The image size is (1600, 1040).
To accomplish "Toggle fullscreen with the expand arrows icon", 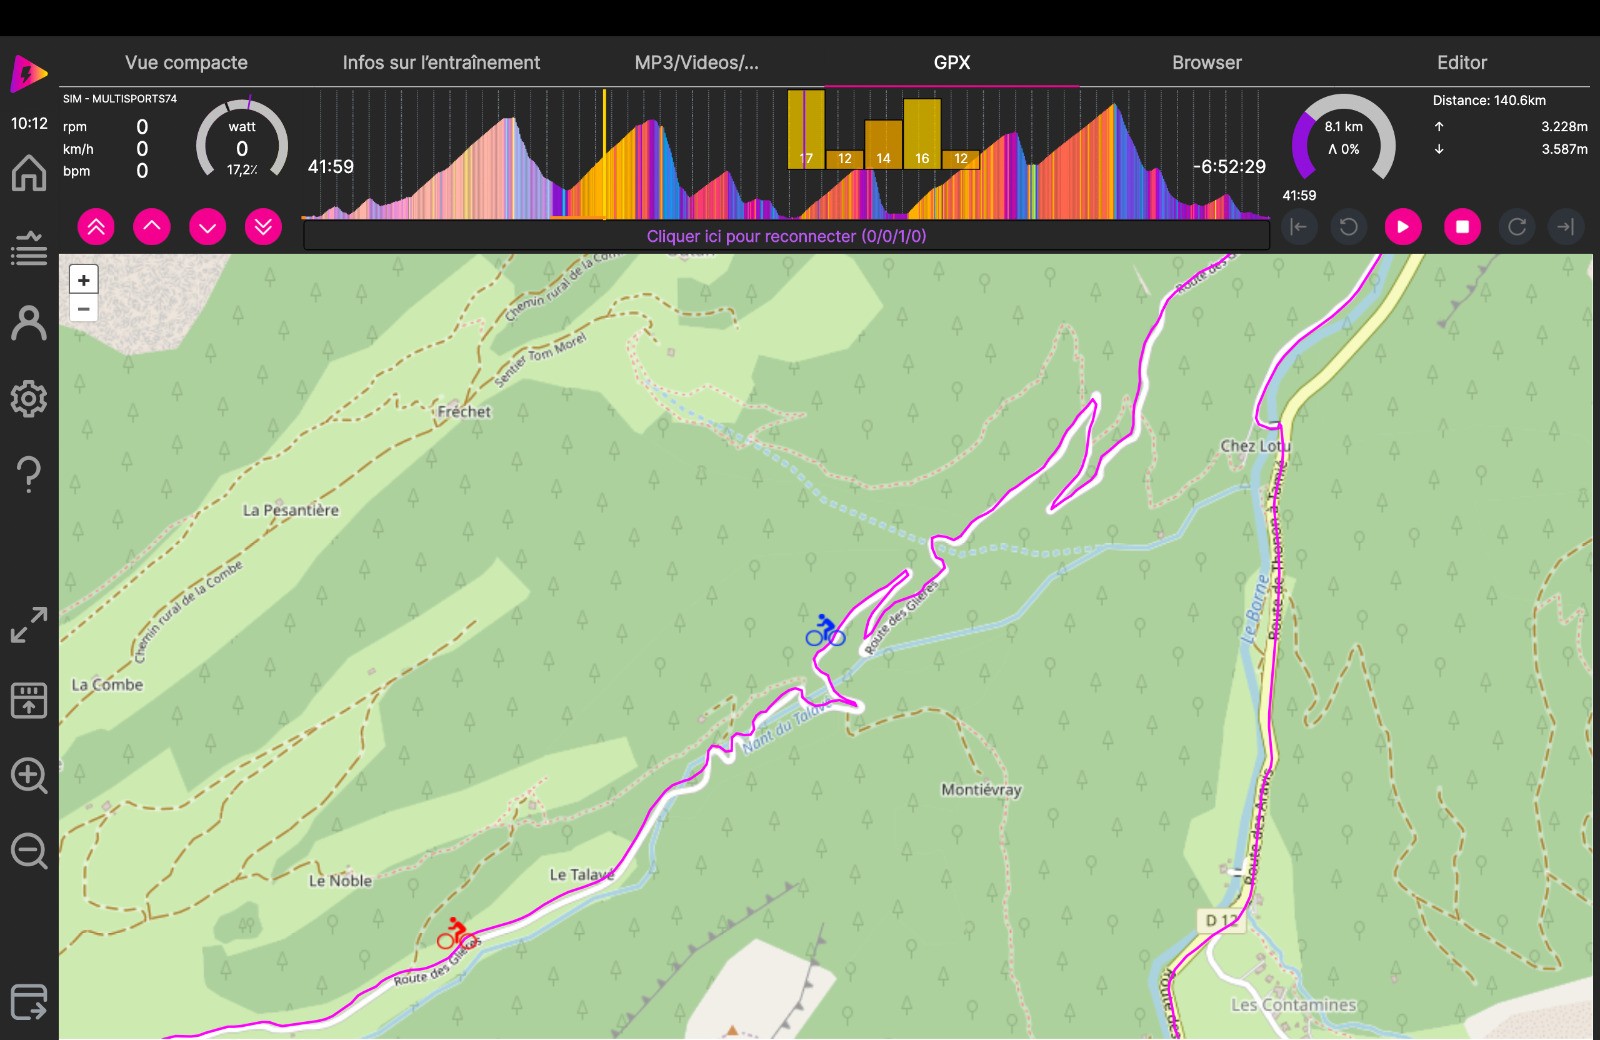I will [x=29, y=625].
